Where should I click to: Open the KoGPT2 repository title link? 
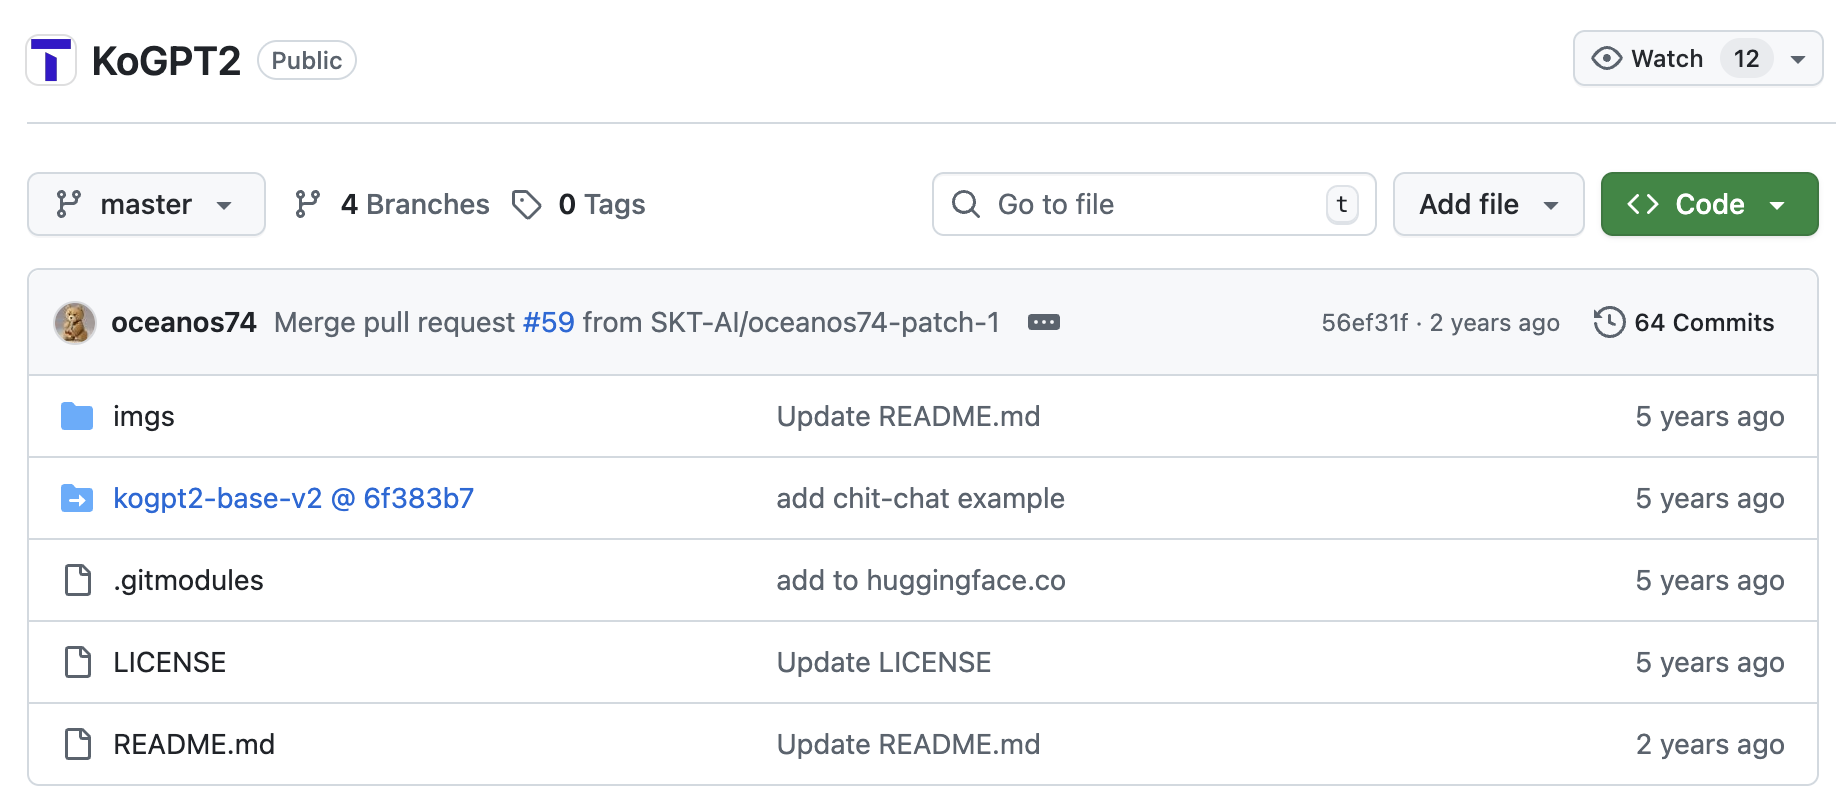point(166,61)
